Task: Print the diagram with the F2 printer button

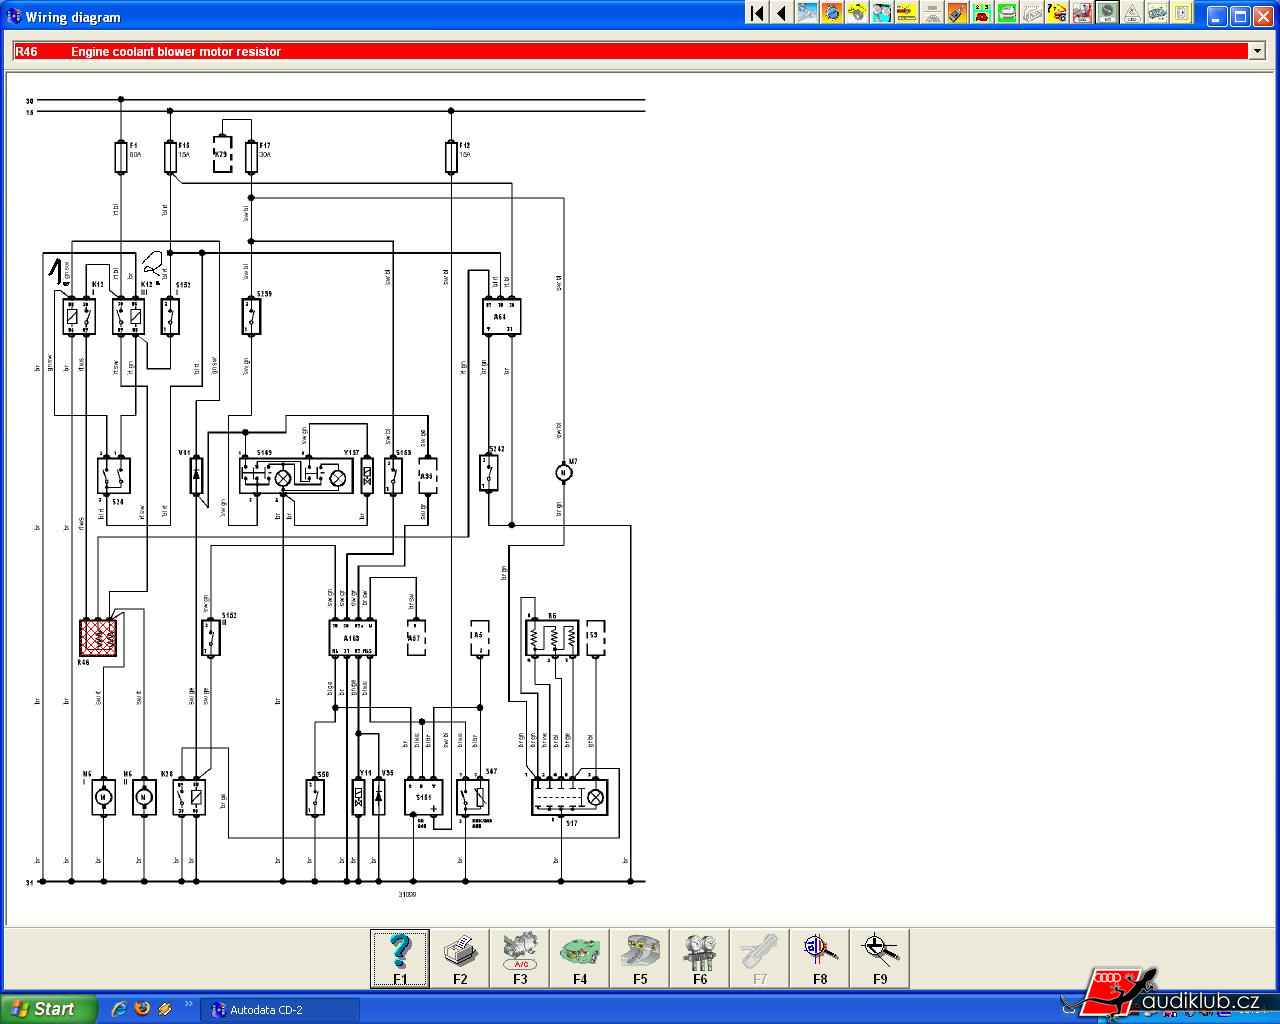Action: point(460,958)
